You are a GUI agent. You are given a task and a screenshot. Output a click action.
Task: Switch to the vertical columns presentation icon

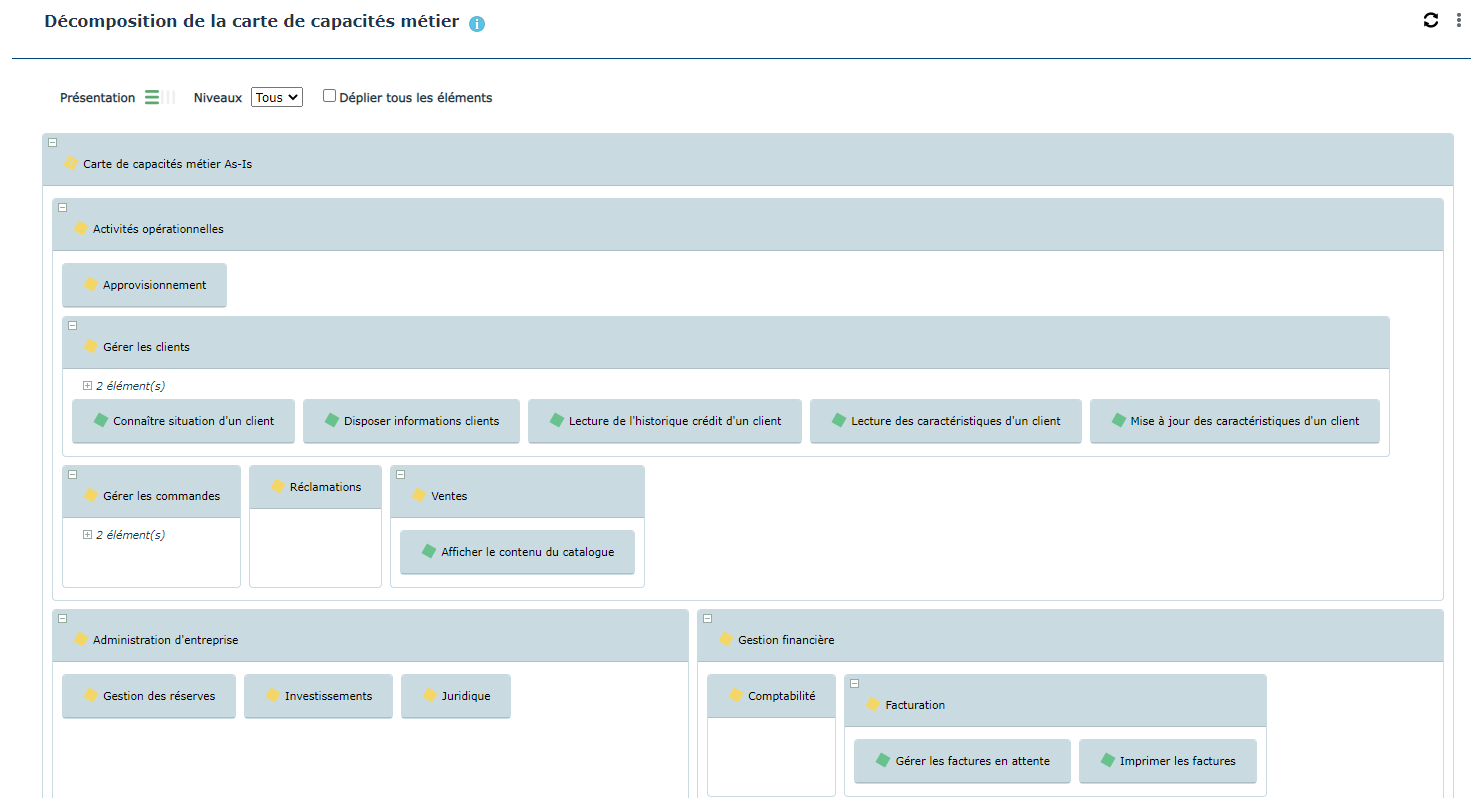(169, 97)
